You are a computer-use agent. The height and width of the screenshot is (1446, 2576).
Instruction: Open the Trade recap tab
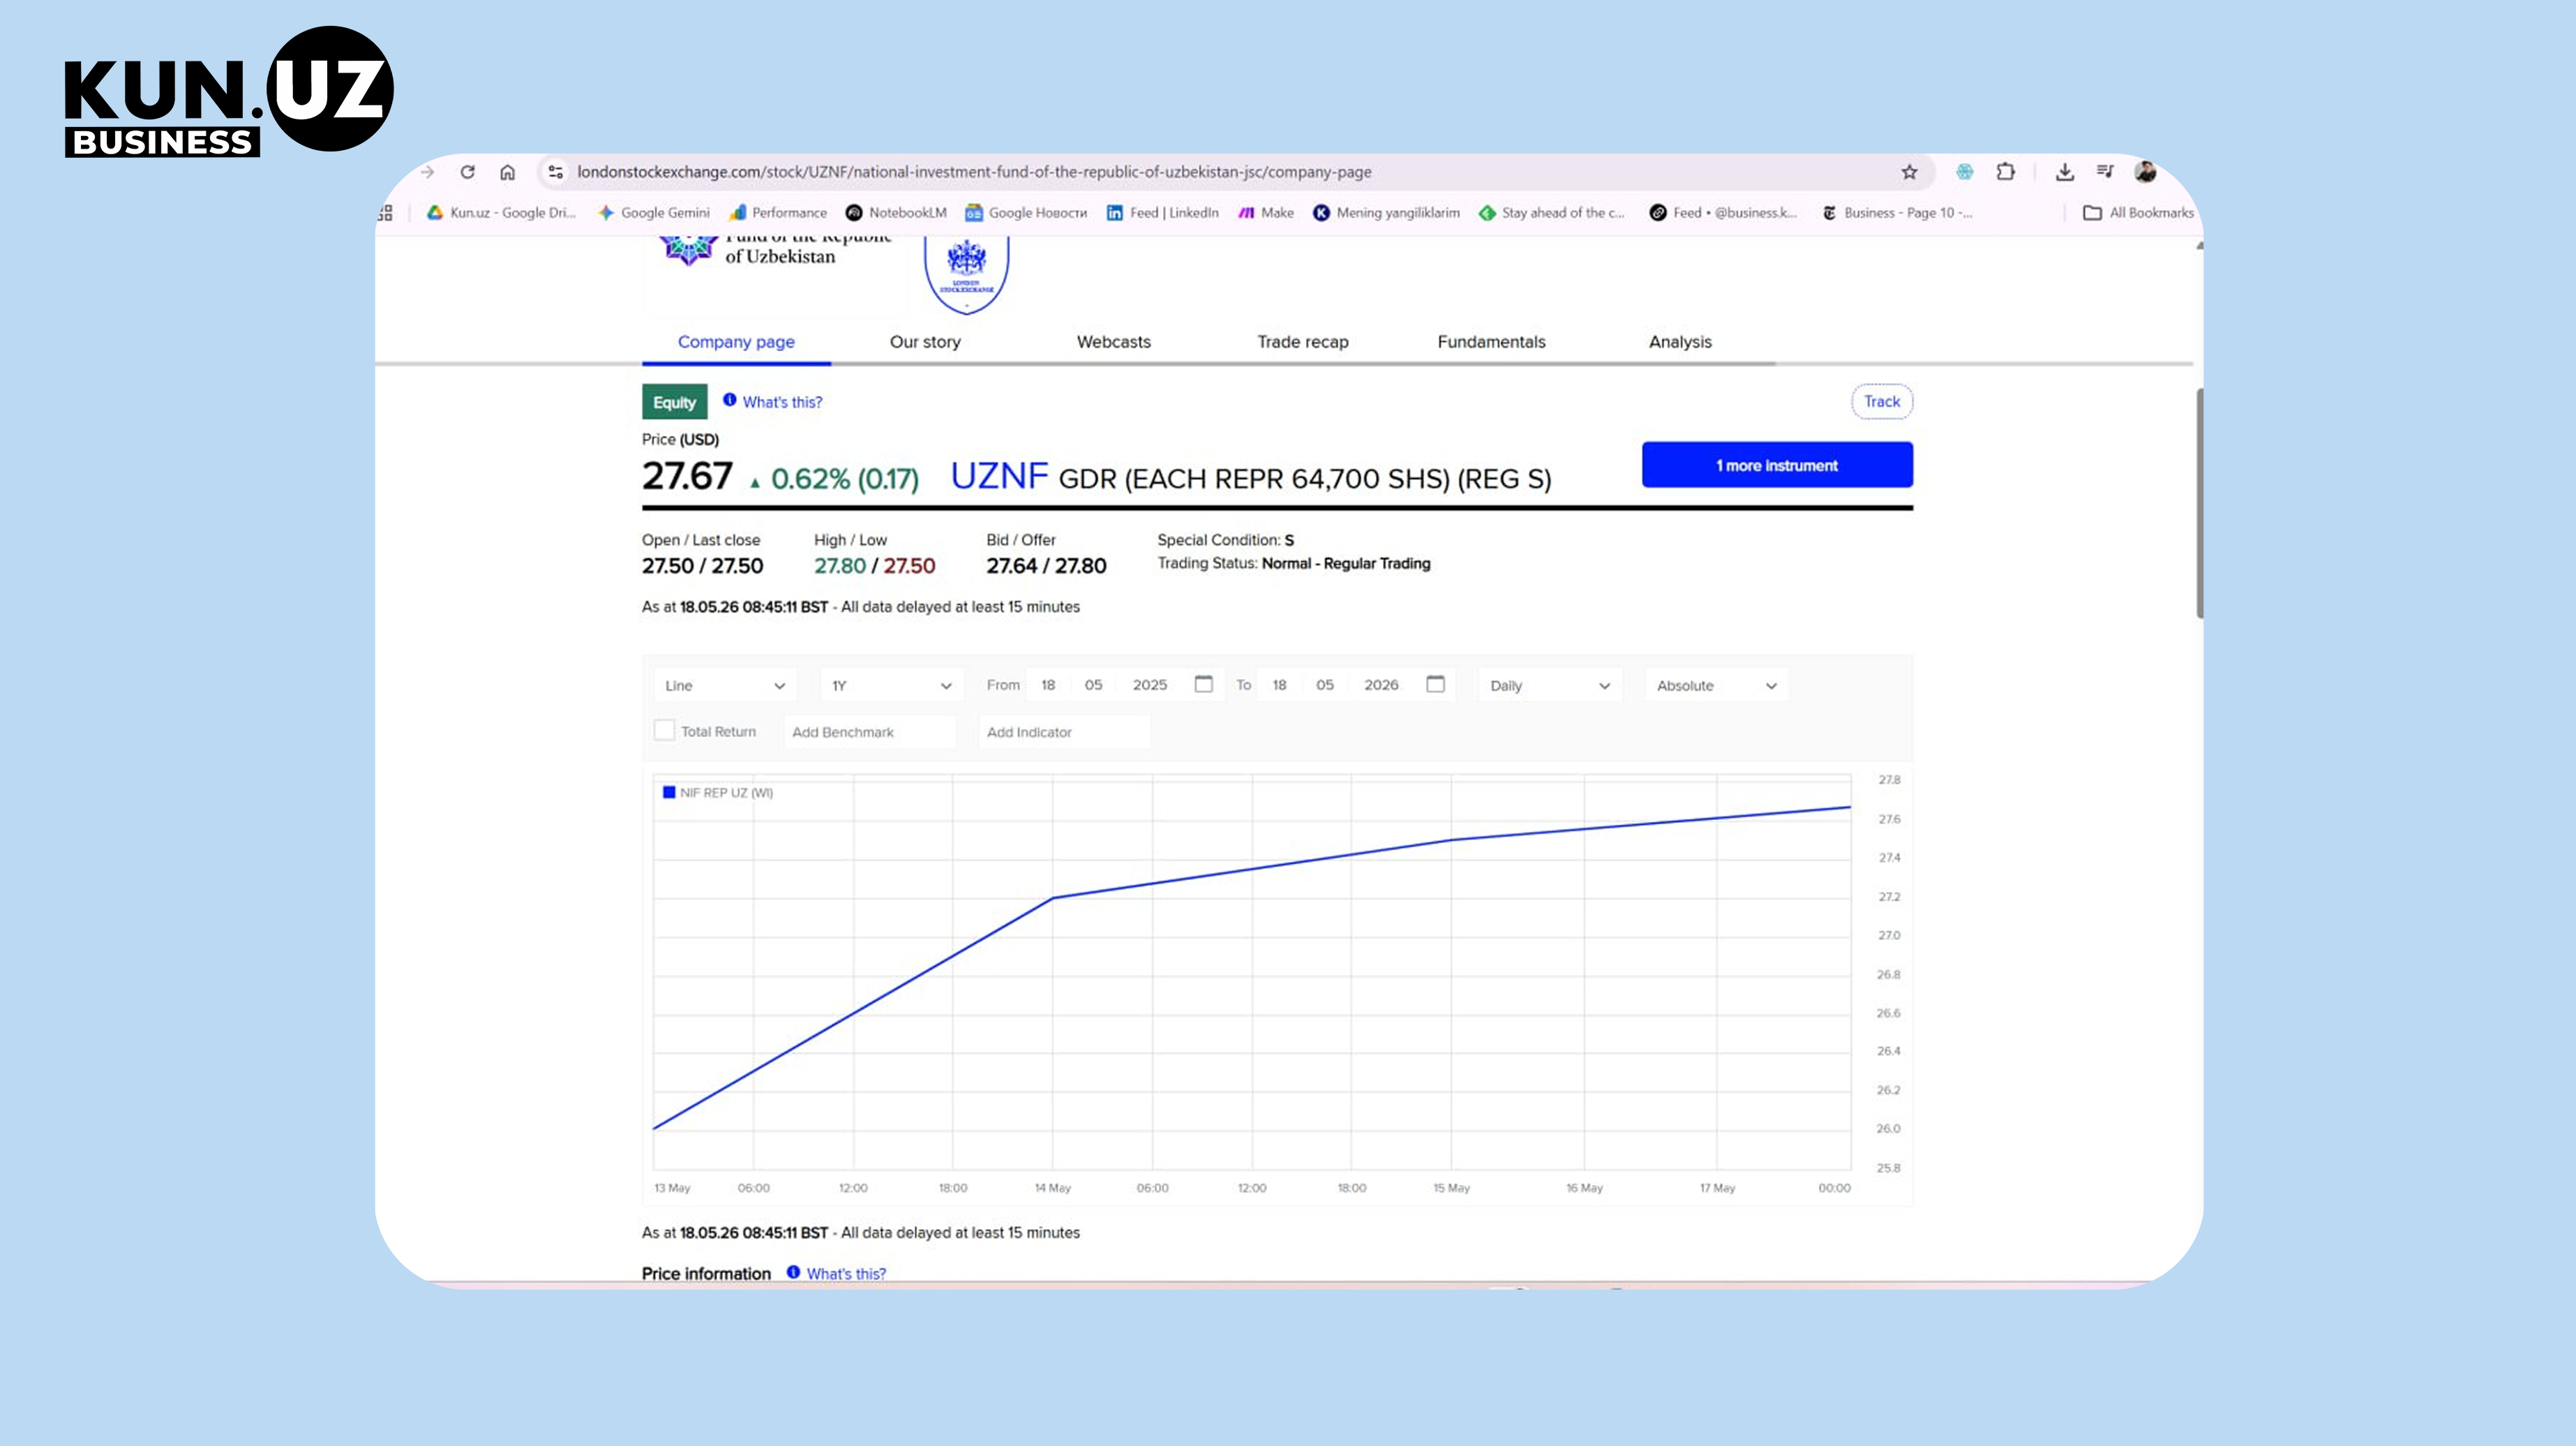[x=1303, y=342]
